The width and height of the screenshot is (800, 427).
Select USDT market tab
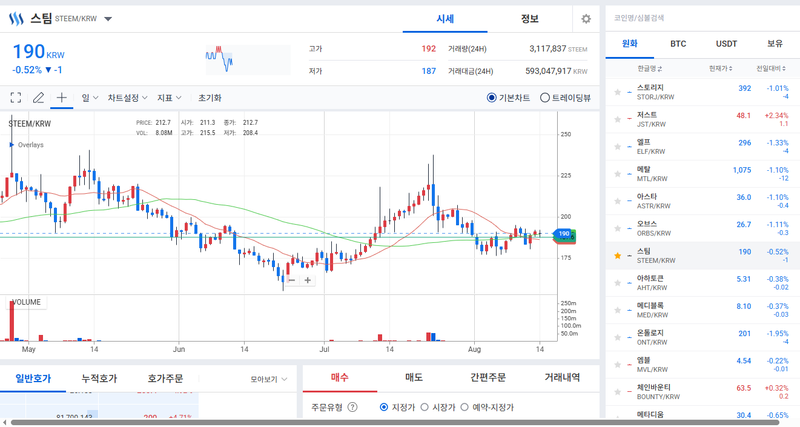[726, 44]
